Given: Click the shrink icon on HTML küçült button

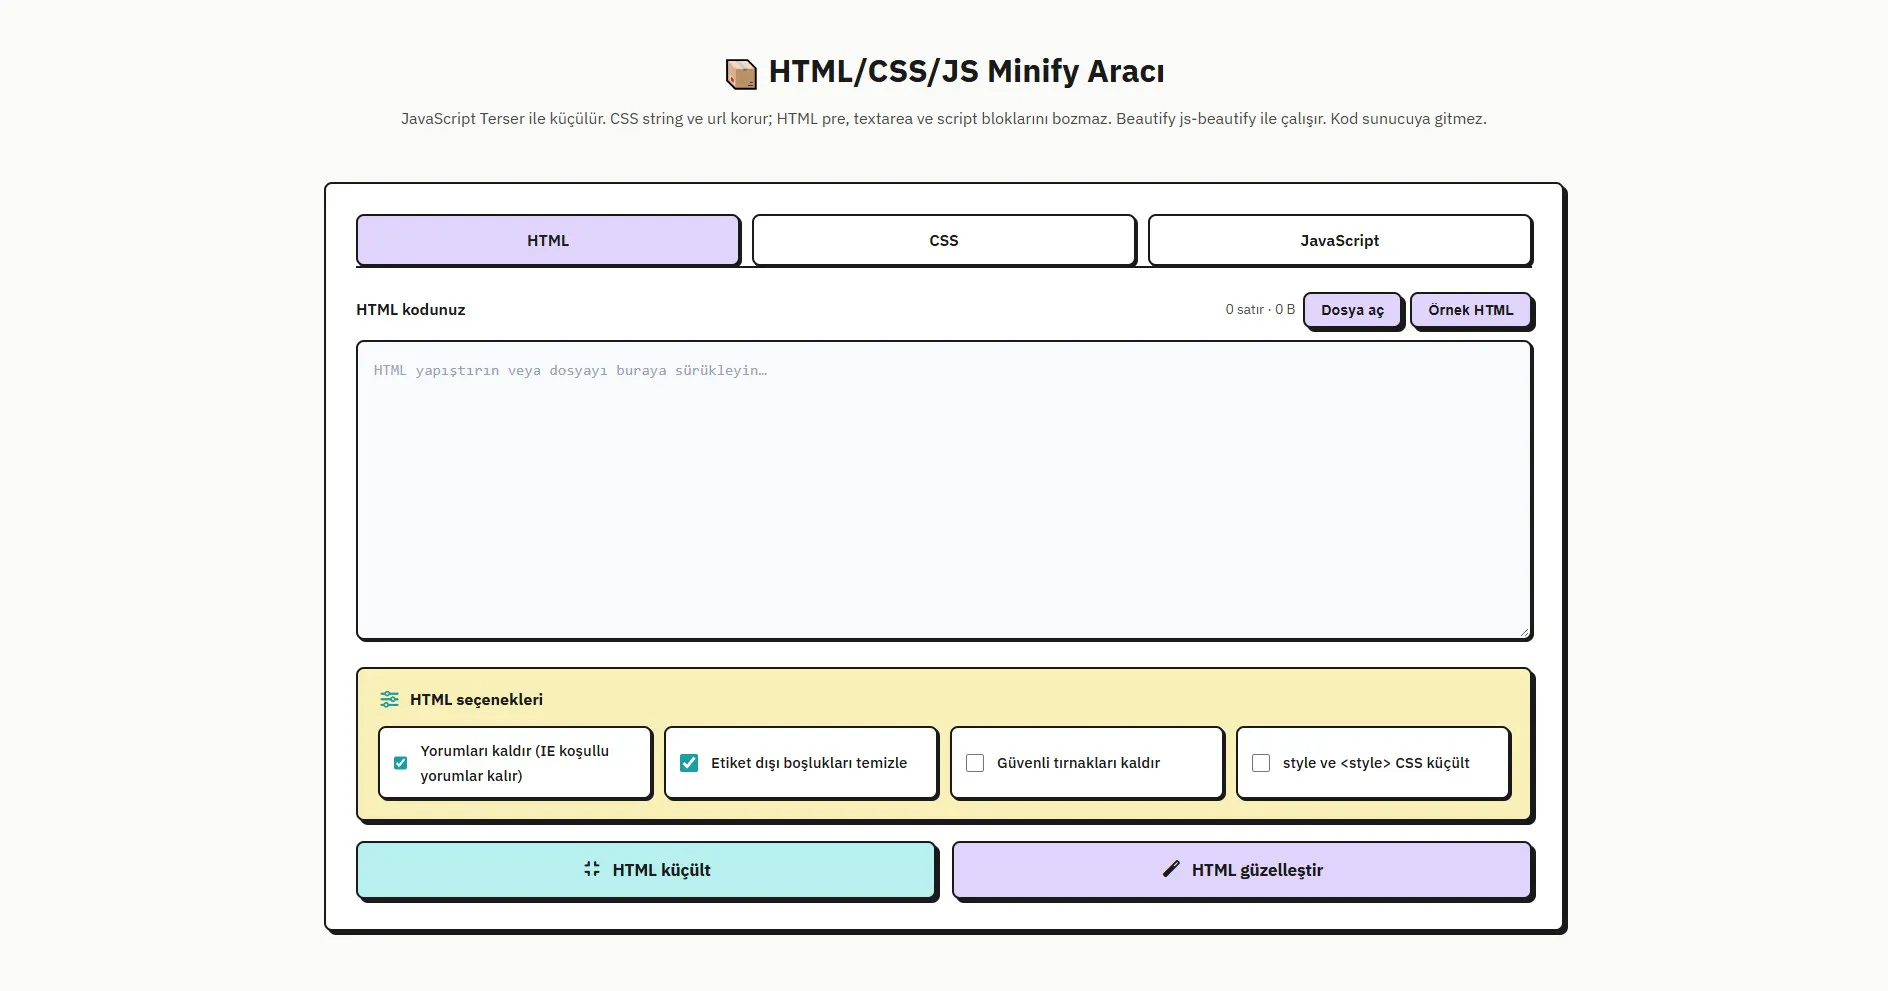Looking at the screenshot, I should (x=592, y=869).
